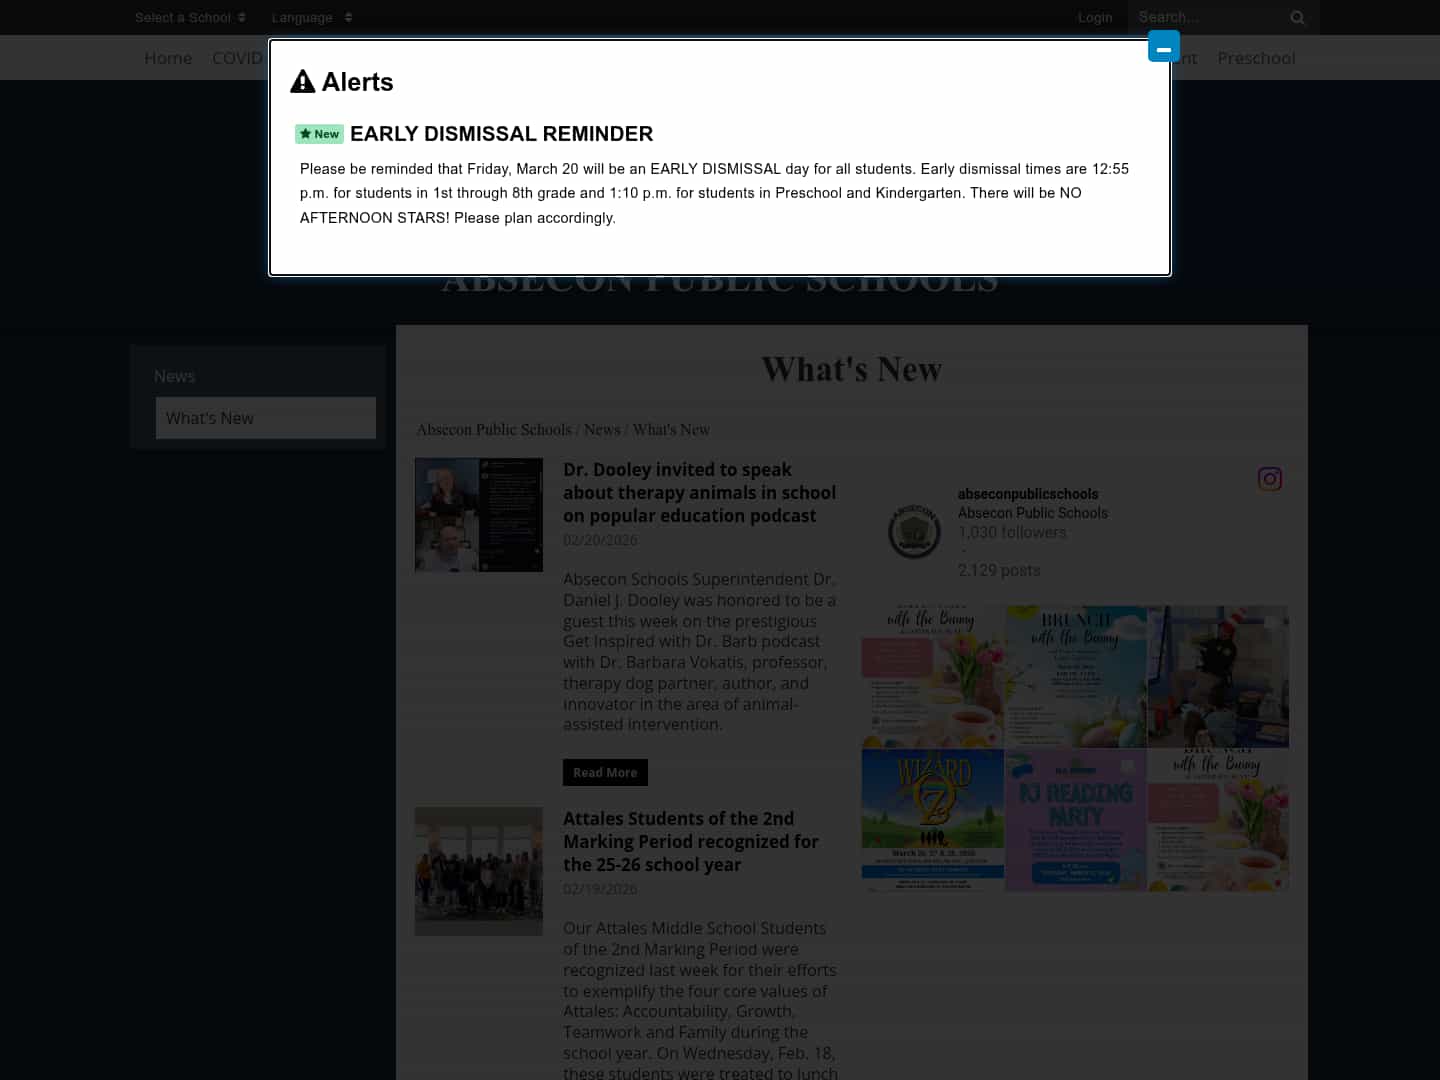Select Home in the navigation menu
The image size is (1440, 1080).
(x=168, y=58)
